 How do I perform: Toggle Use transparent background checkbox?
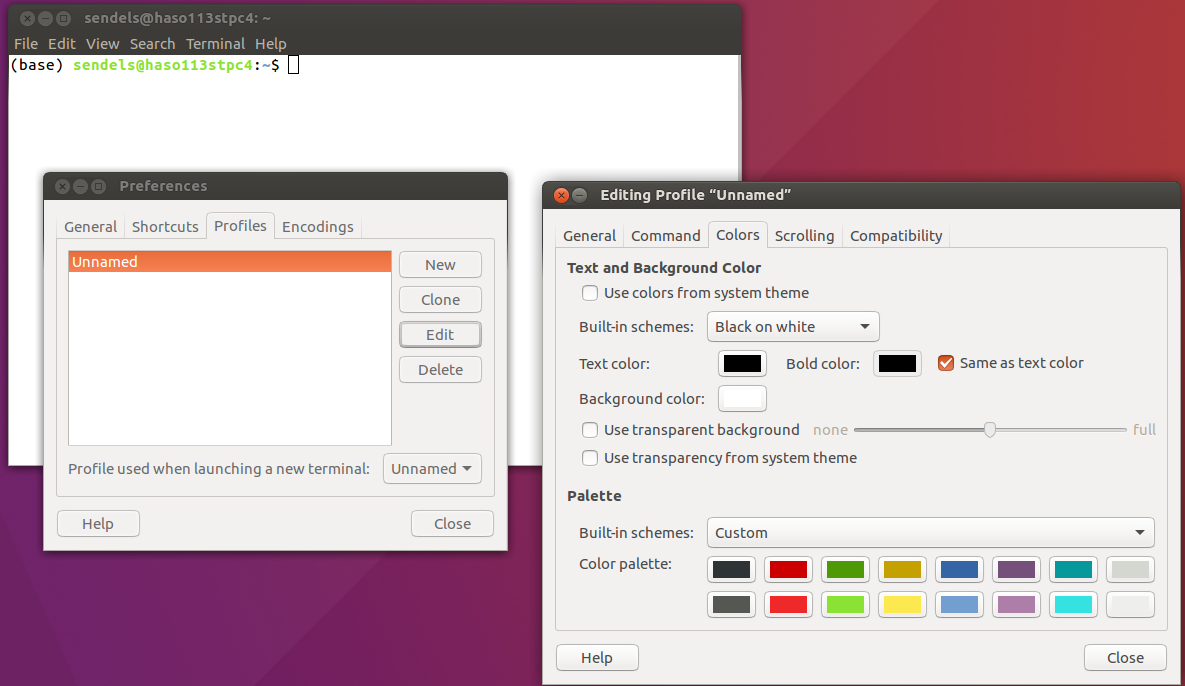click(x=591, y=430)
